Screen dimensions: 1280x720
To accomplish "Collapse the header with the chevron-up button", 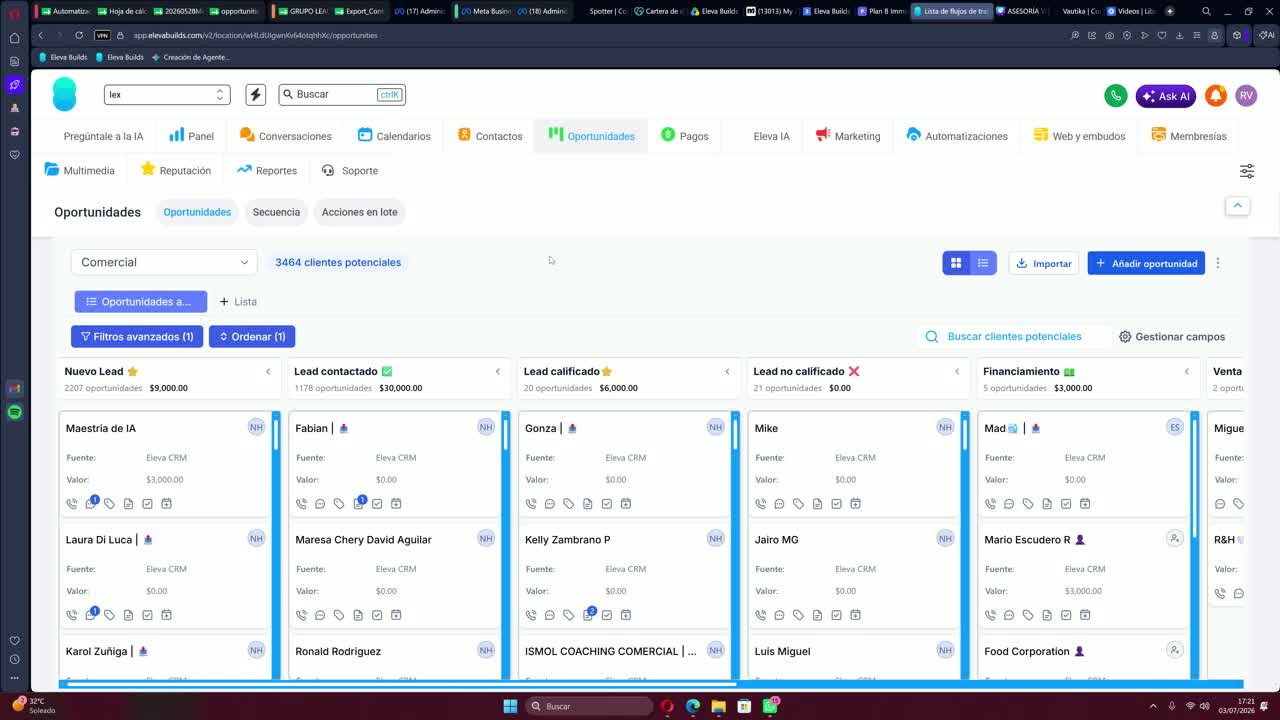I will click(x=1237, y=205).
